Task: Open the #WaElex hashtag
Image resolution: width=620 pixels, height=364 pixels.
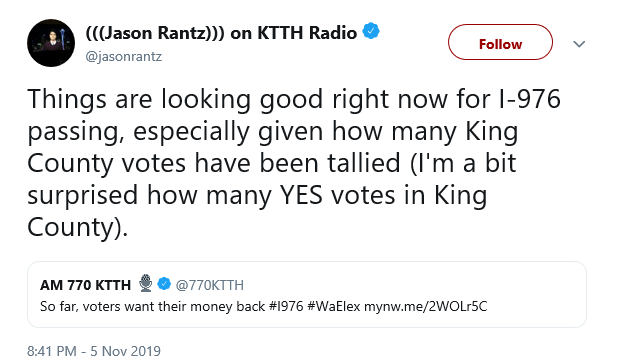Action: coord(333,306)
